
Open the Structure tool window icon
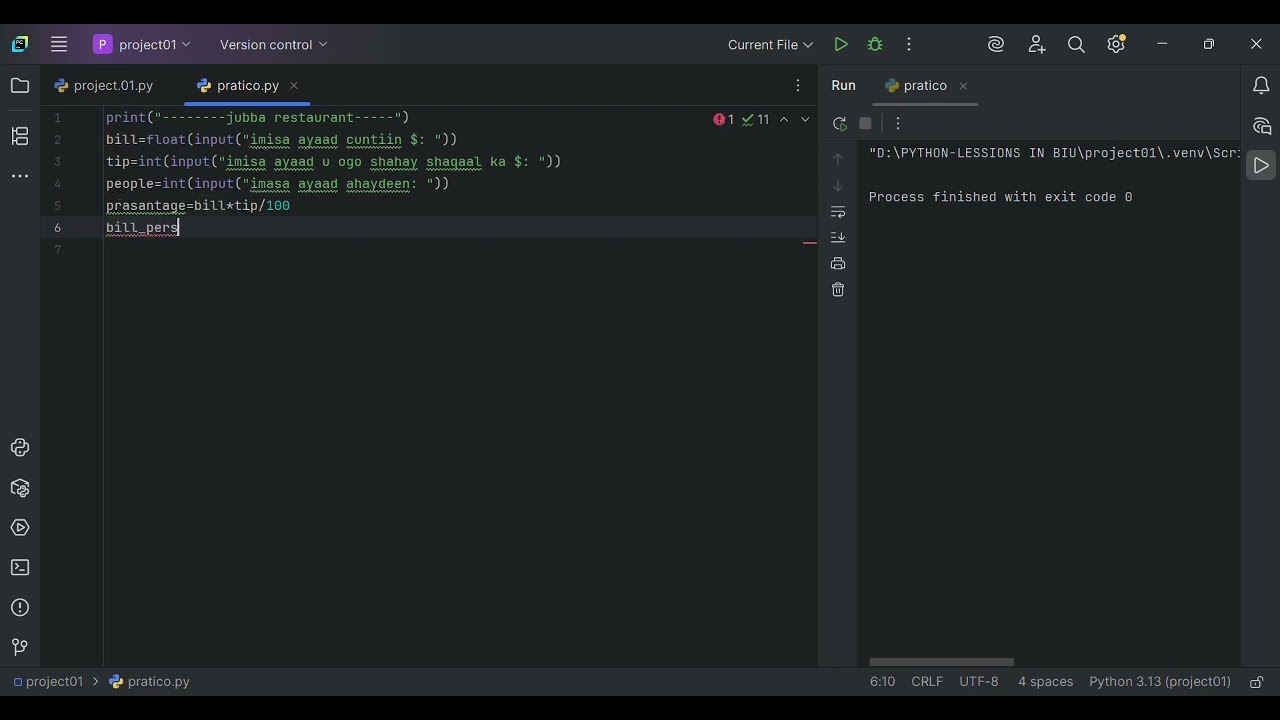point(20,136)
